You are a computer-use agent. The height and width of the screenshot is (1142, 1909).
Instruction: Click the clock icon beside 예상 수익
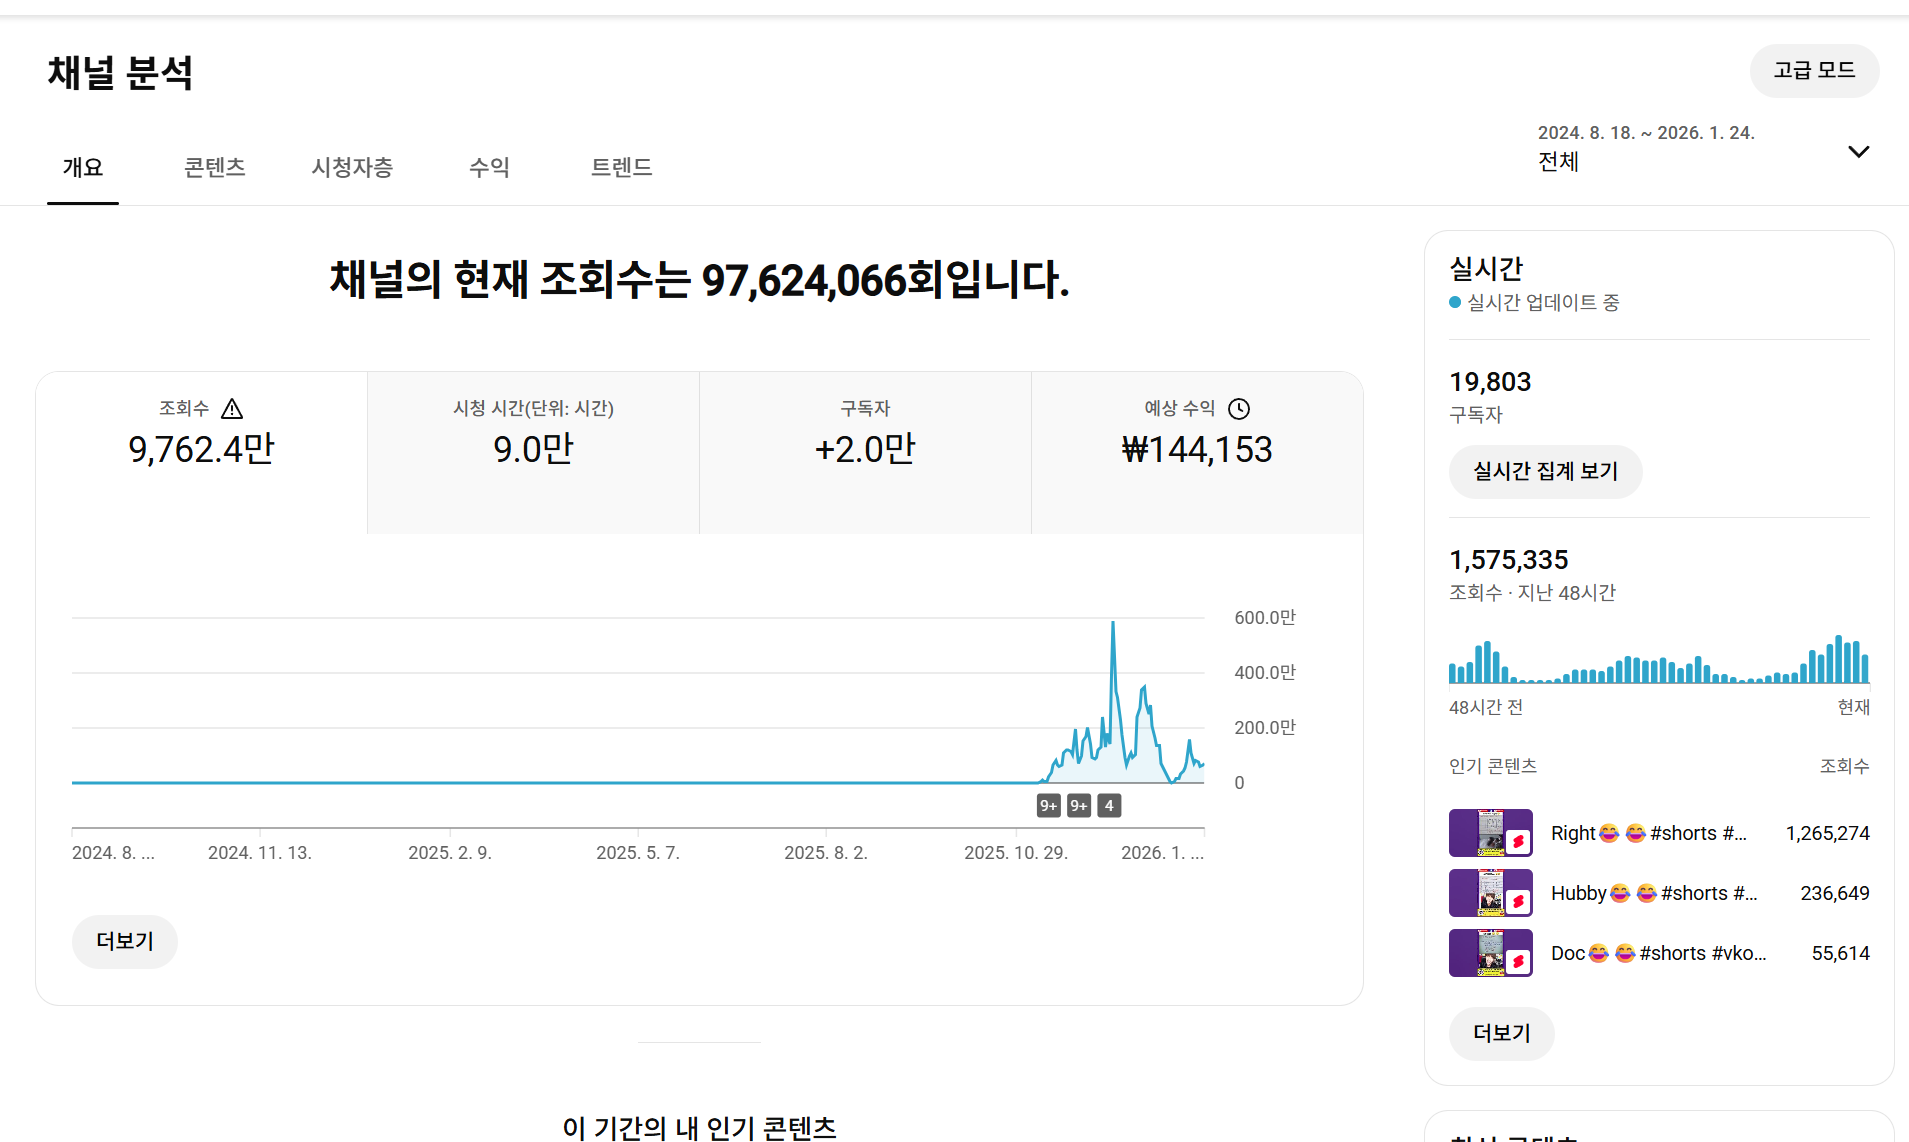click(1239, 408)
